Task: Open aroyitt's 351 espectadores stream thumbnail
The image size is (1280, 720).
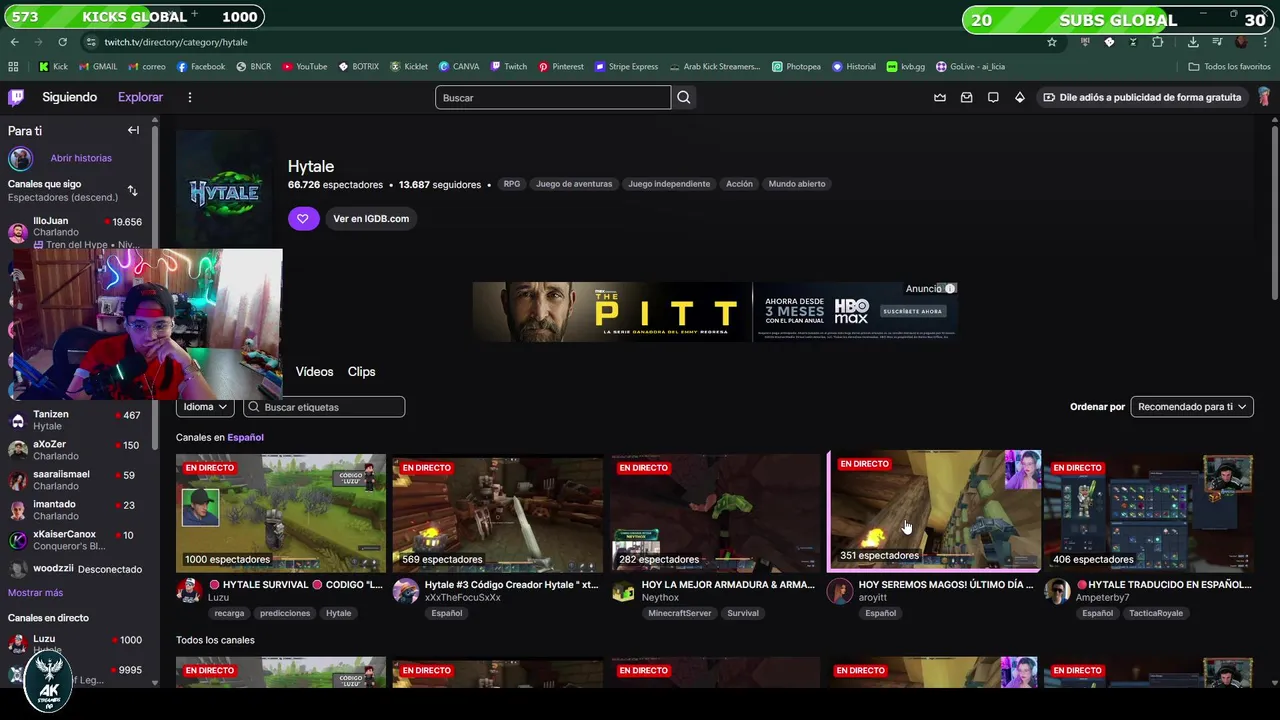Action: point(935,510)
